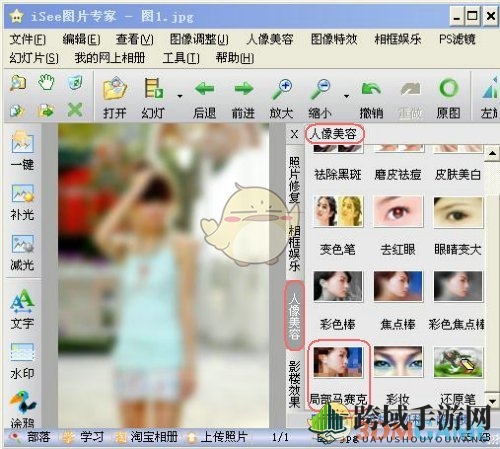This screenshot has height=449, width=500.
Task: Click the 打开 (Open) toolbar icon
Action: (114, 89)
